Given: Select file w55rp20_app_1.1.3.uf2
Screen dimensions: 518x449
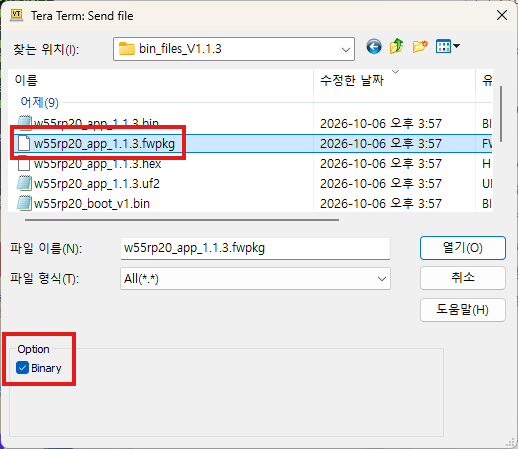Looking at the screenshot, I should pos(97,184).
